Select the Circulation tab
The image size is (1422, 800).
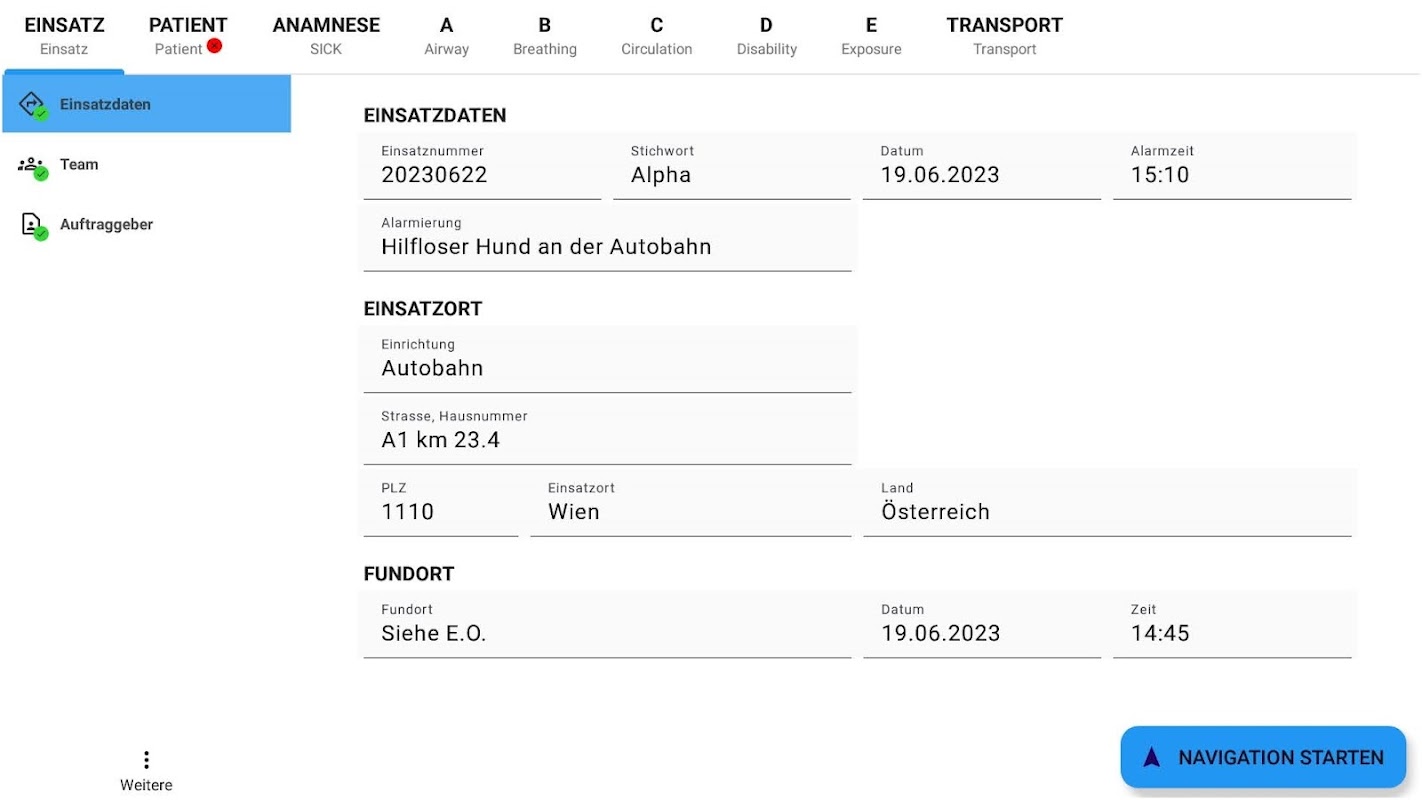coord(656,35)
